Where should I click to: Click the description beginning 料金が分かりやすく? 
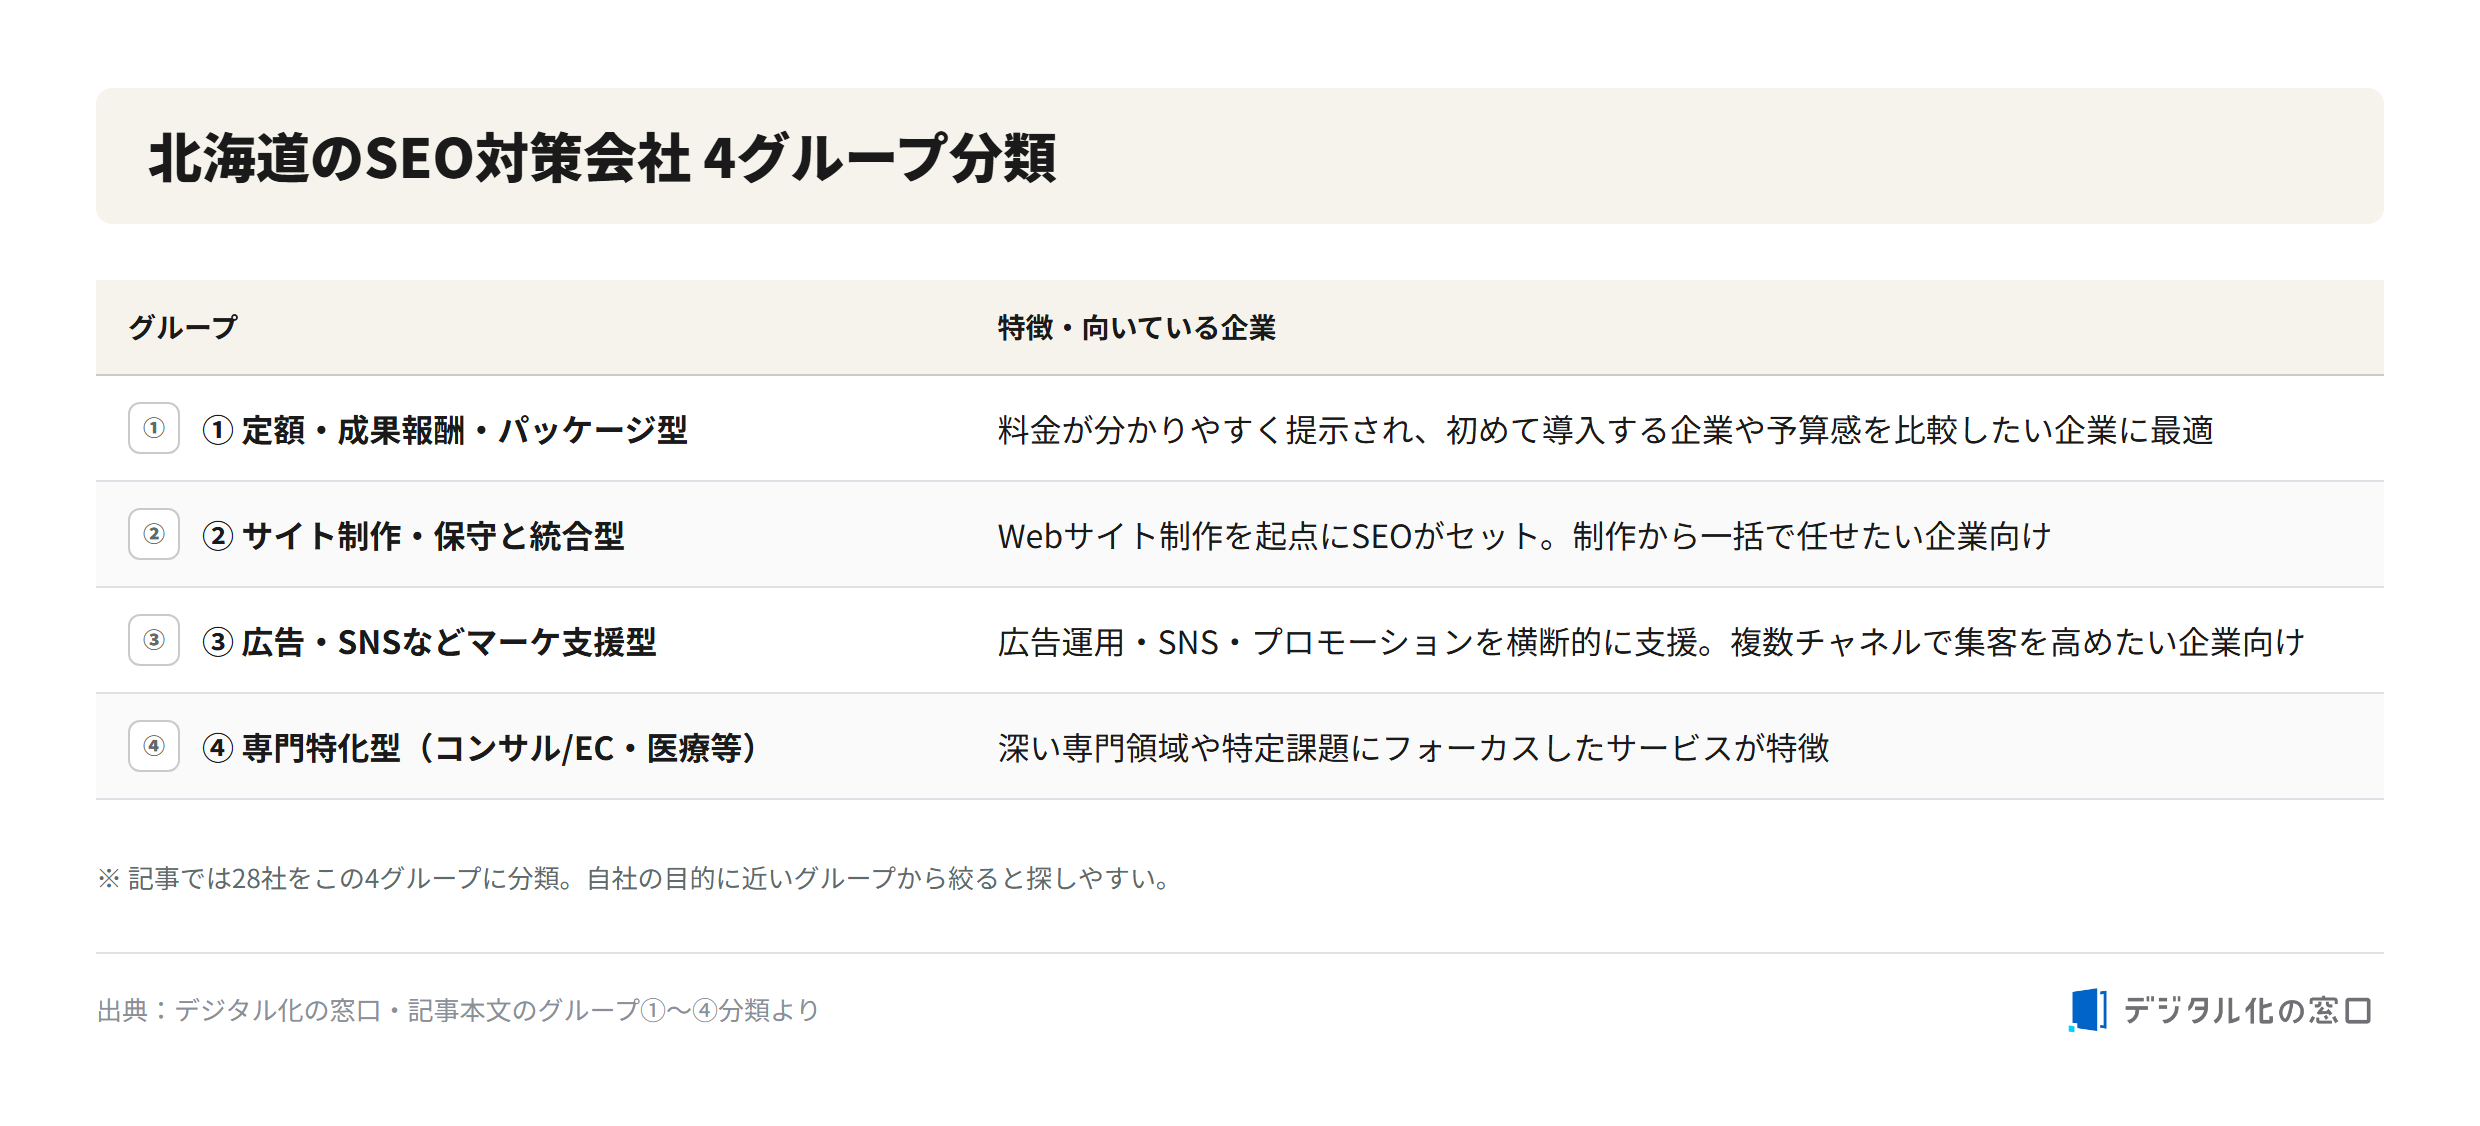pos(1606,430)
